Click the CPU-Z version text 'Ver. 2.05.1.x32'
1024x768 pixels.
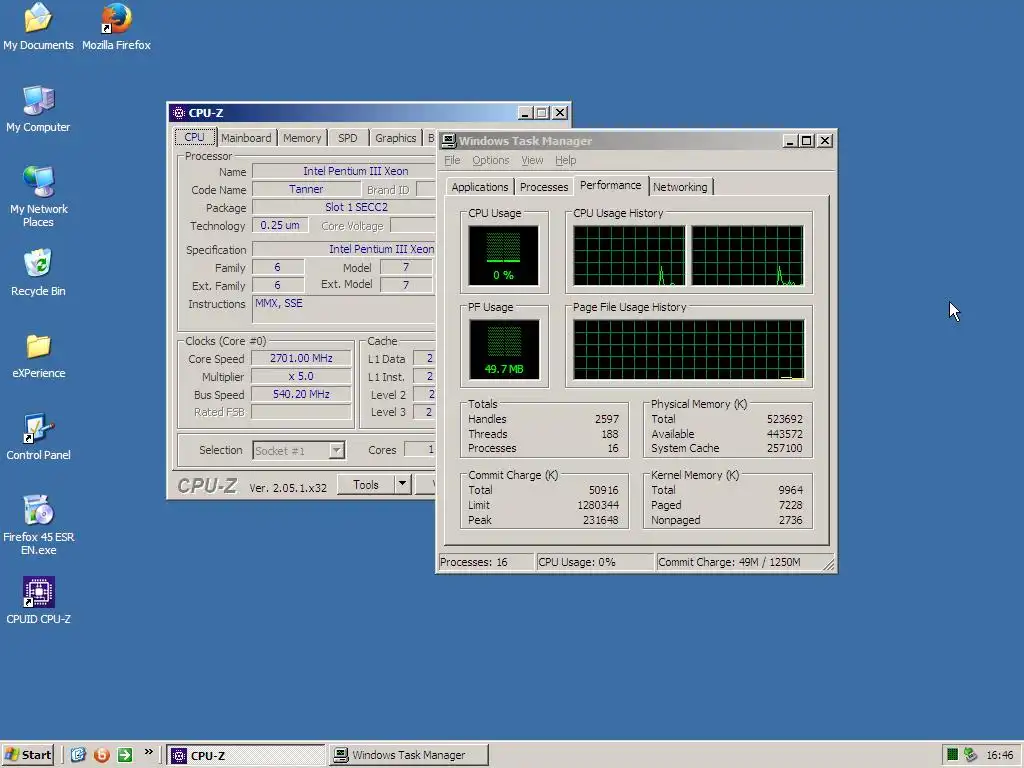[x=287, y=488]
